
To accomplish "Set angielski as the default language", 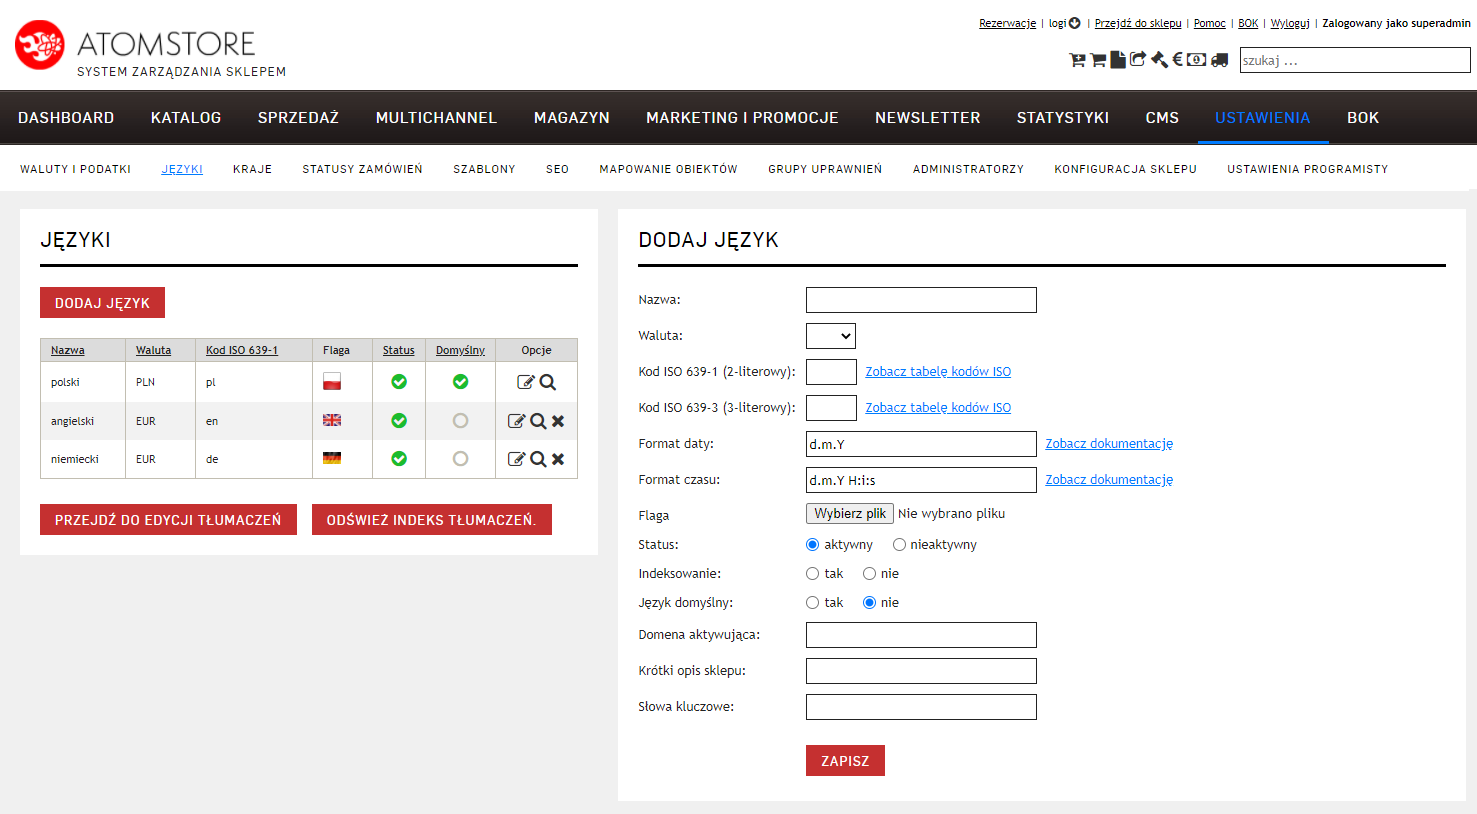I will click(460, 421).
